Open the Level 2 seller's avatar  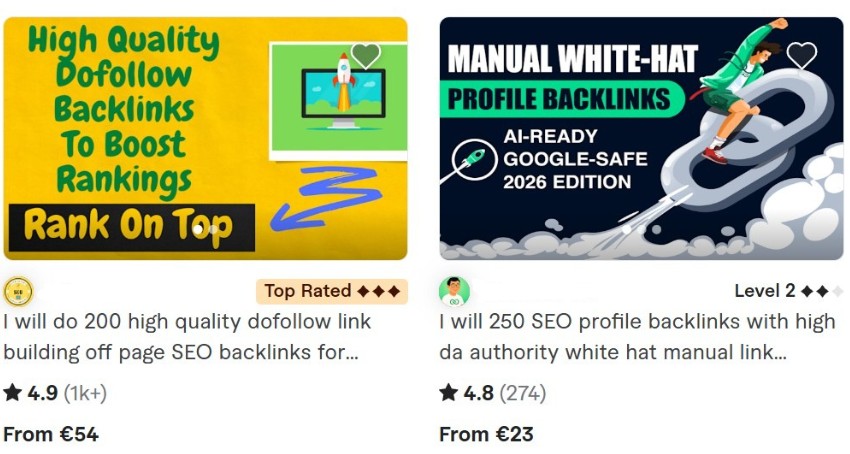[x=454, y=292]
